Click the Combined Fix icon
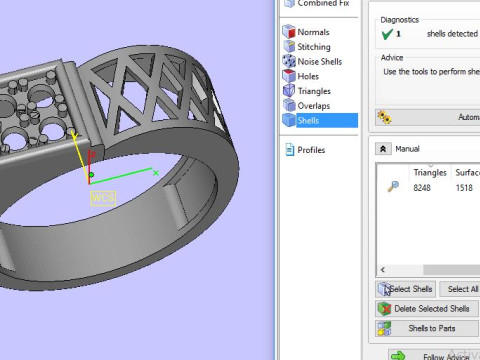The image size is (480, 360). point(289,3)
